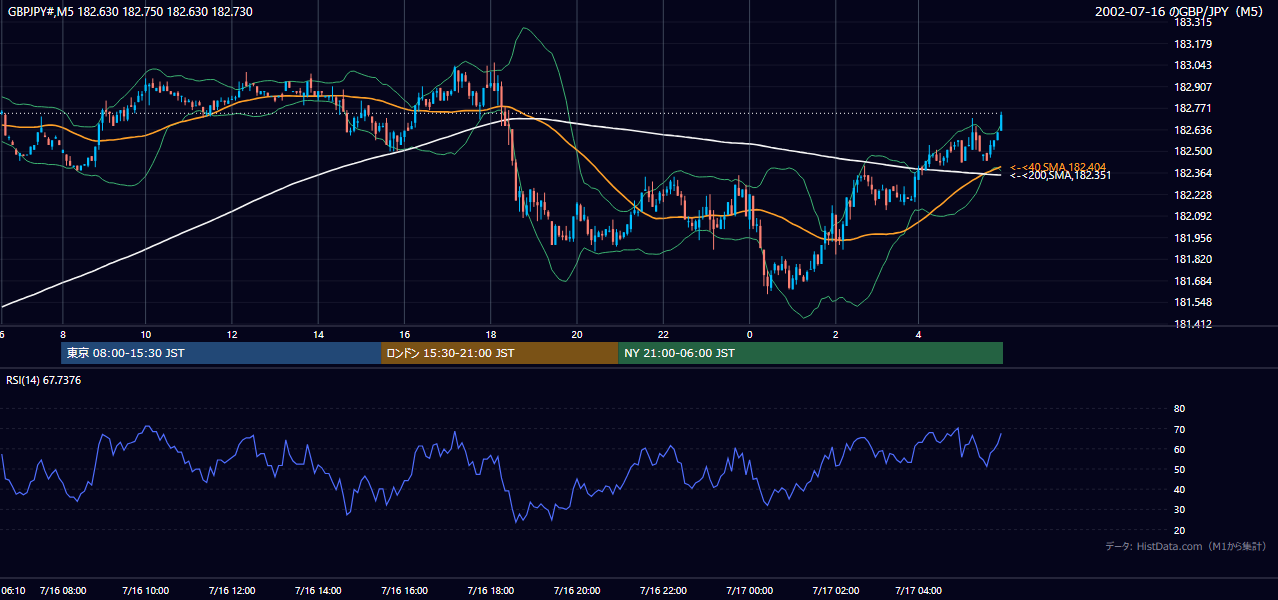Click hour label 16 under price chart

click(x=404, y=334)
